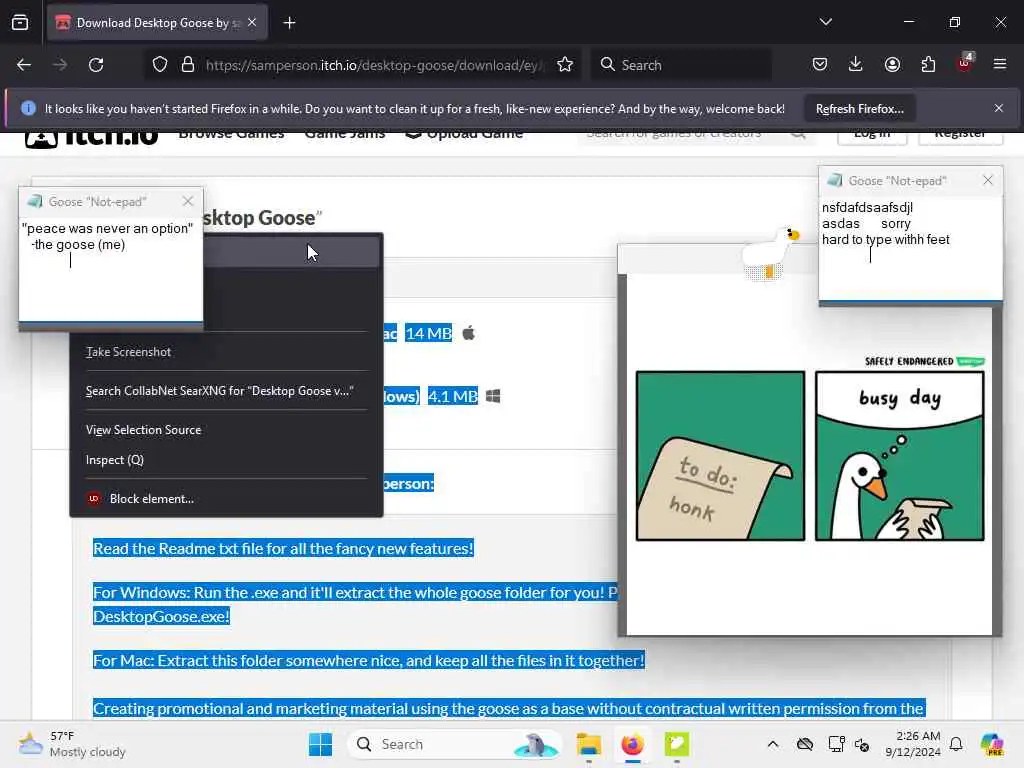Open the Copilot preview tray icon
The height and width of the screenshot is (768, 1024).
coord(992,744)
